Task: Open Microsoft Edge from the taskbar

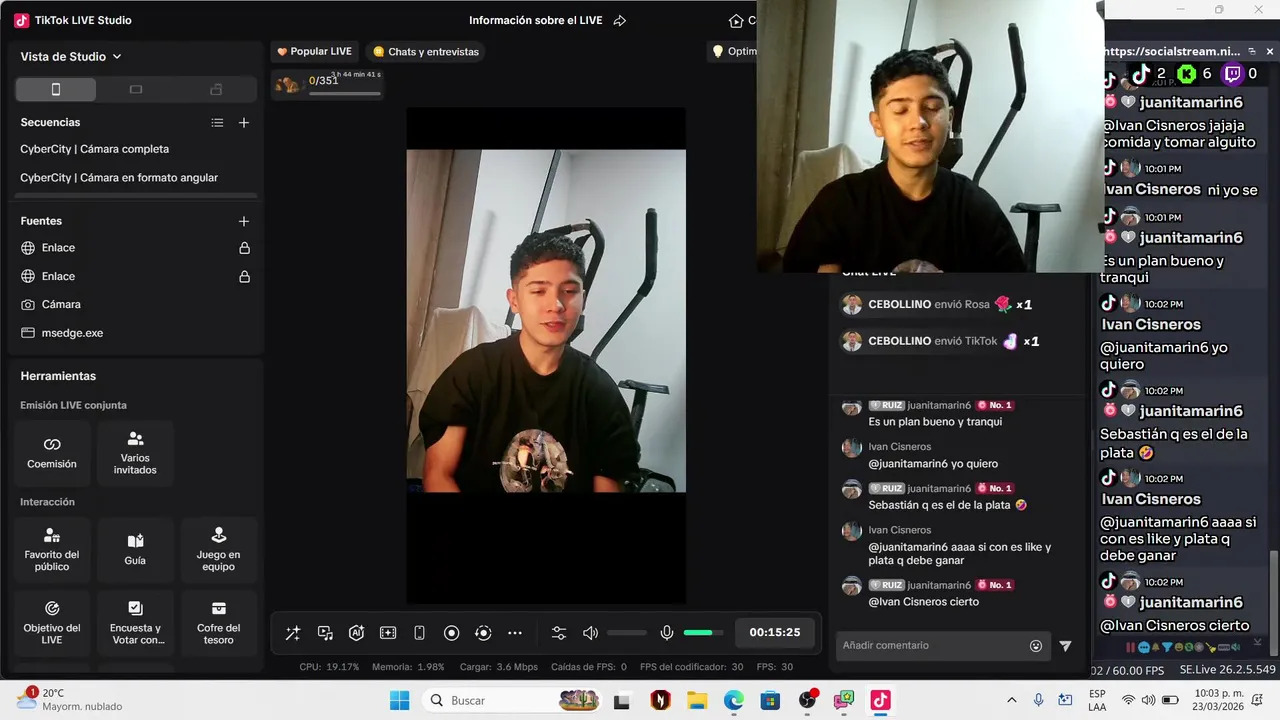Action: point(734,700)
